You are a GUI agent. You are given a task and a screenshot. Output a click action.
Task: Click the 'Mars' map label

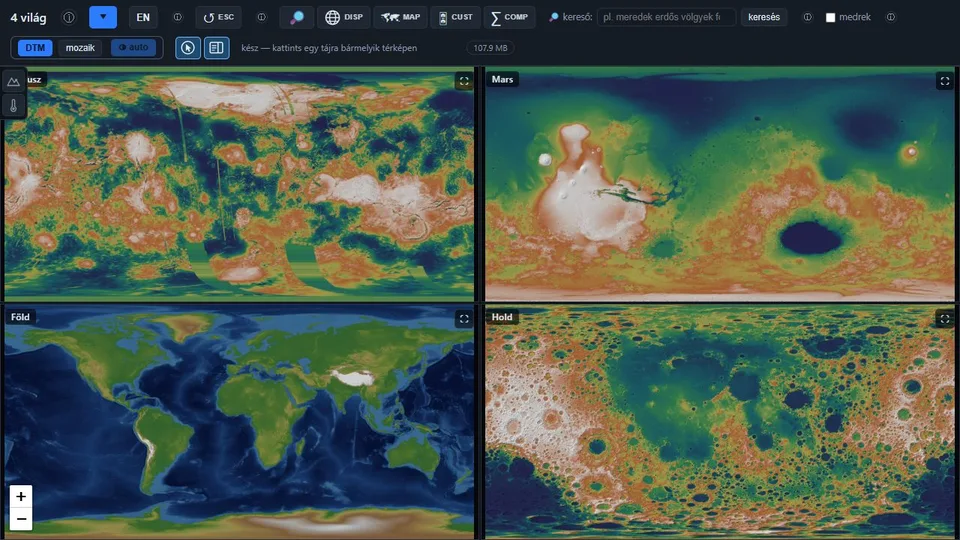pos(502,79)
